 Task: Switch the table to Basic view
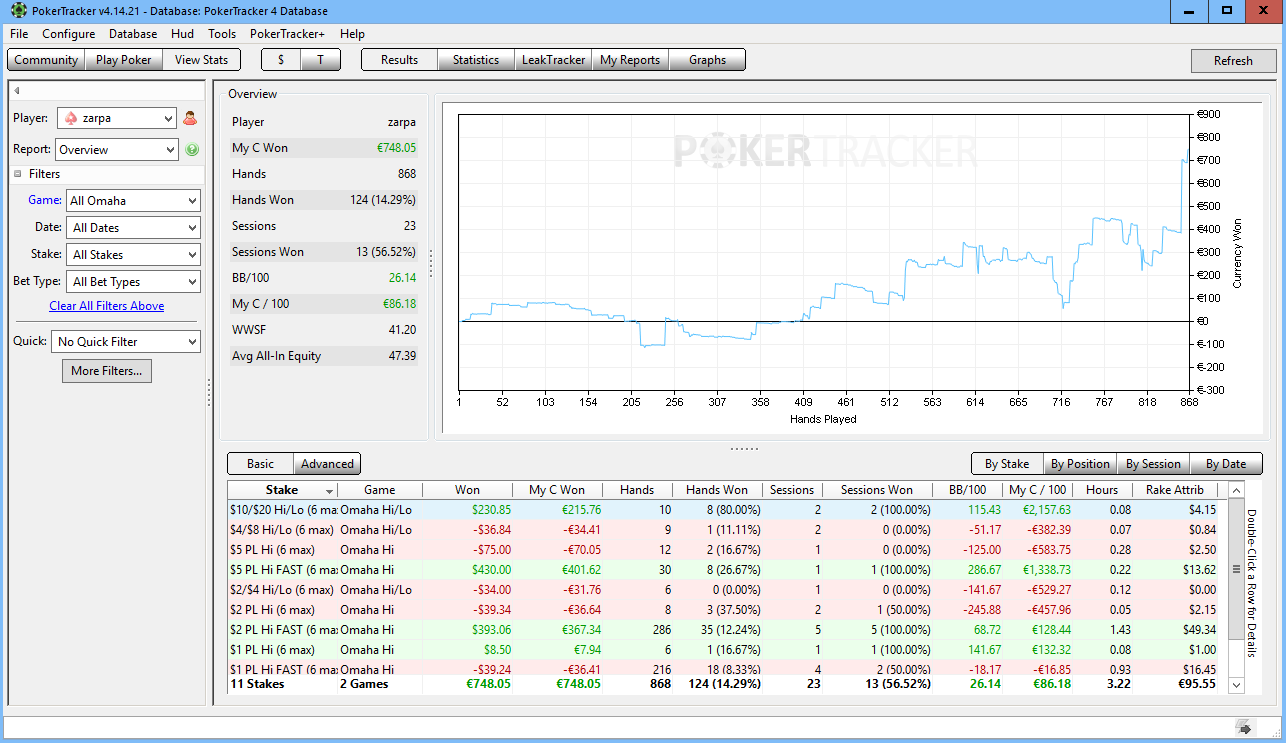click(260, 464)
